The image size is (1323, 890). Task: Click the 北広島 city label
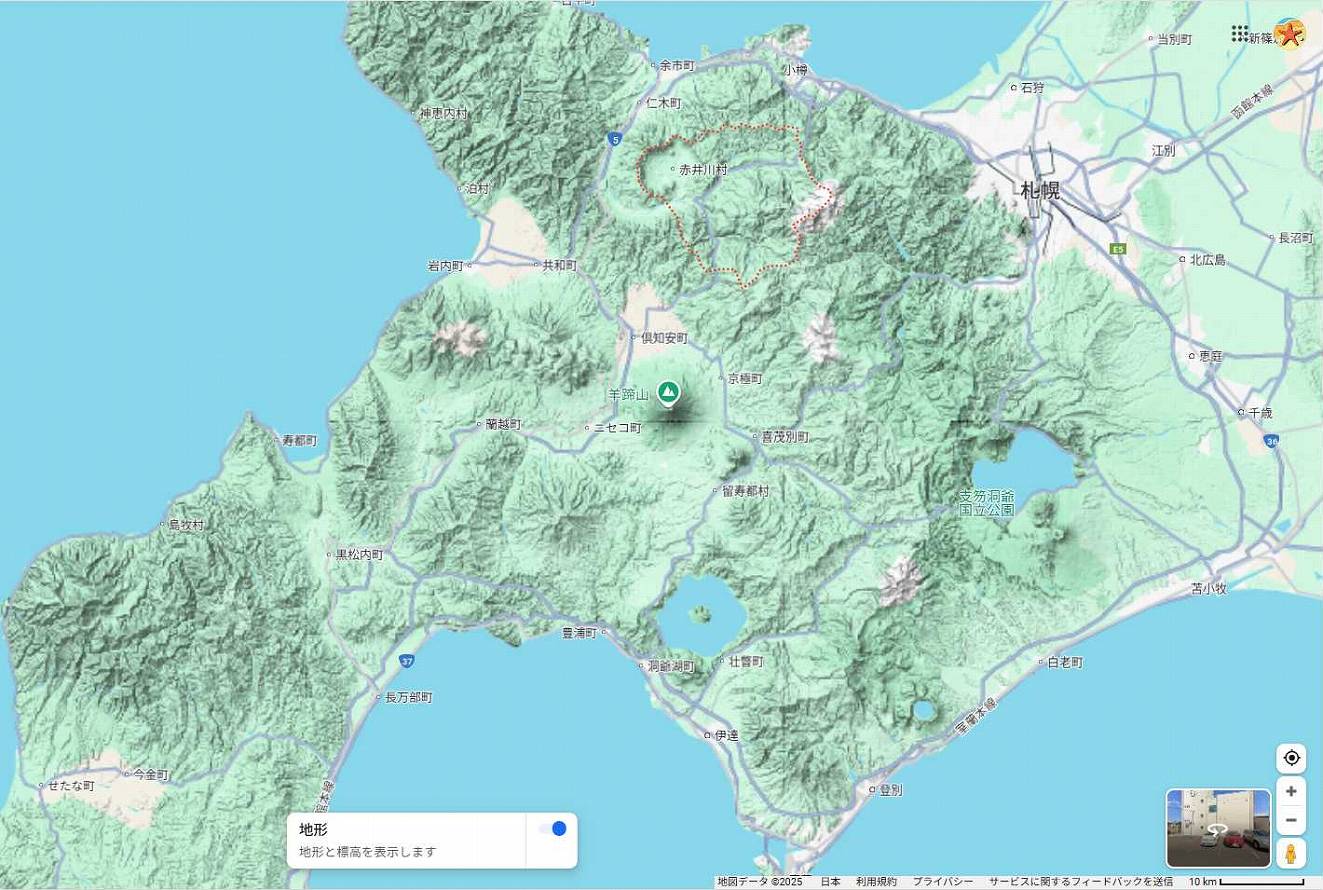[1207, 259]
